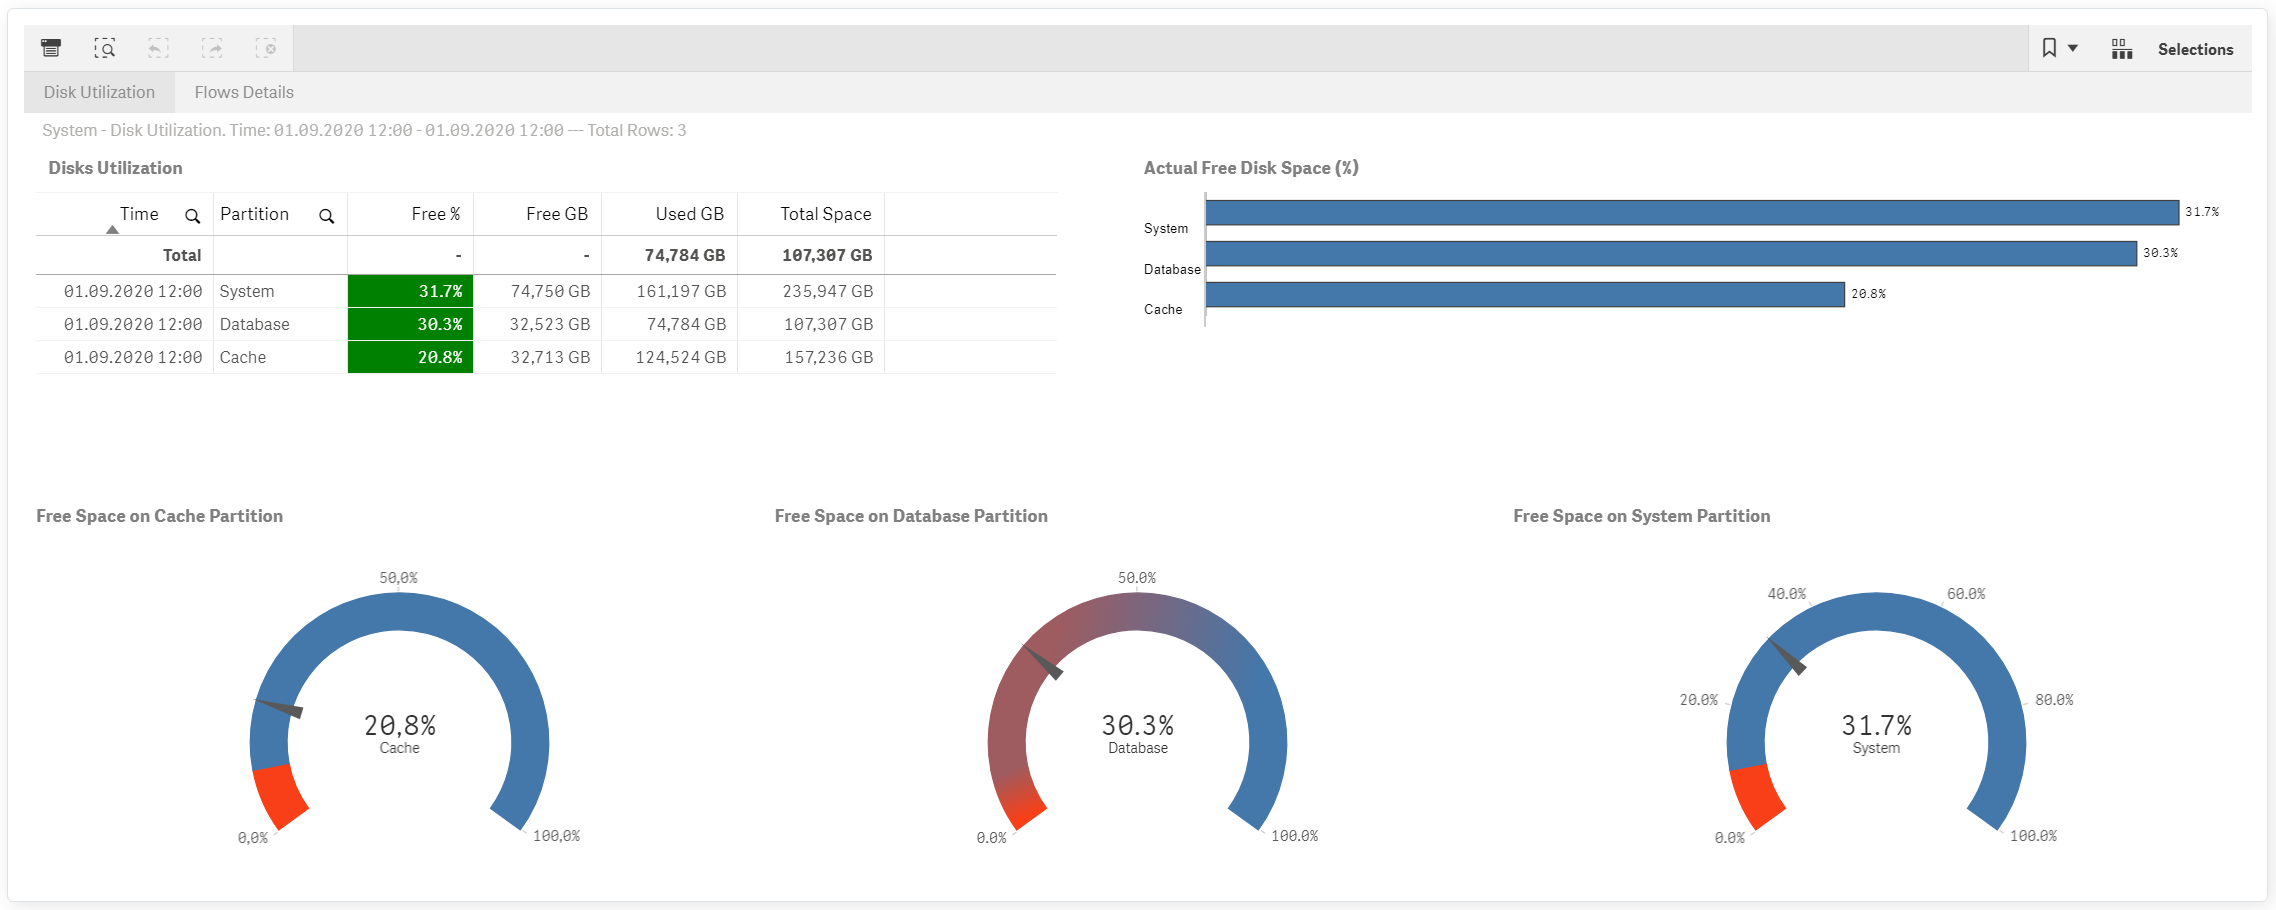This screenshot has width=2276, height=910.
Task: Switch to the Flows Details tab
Action: [x=244, y=92]
